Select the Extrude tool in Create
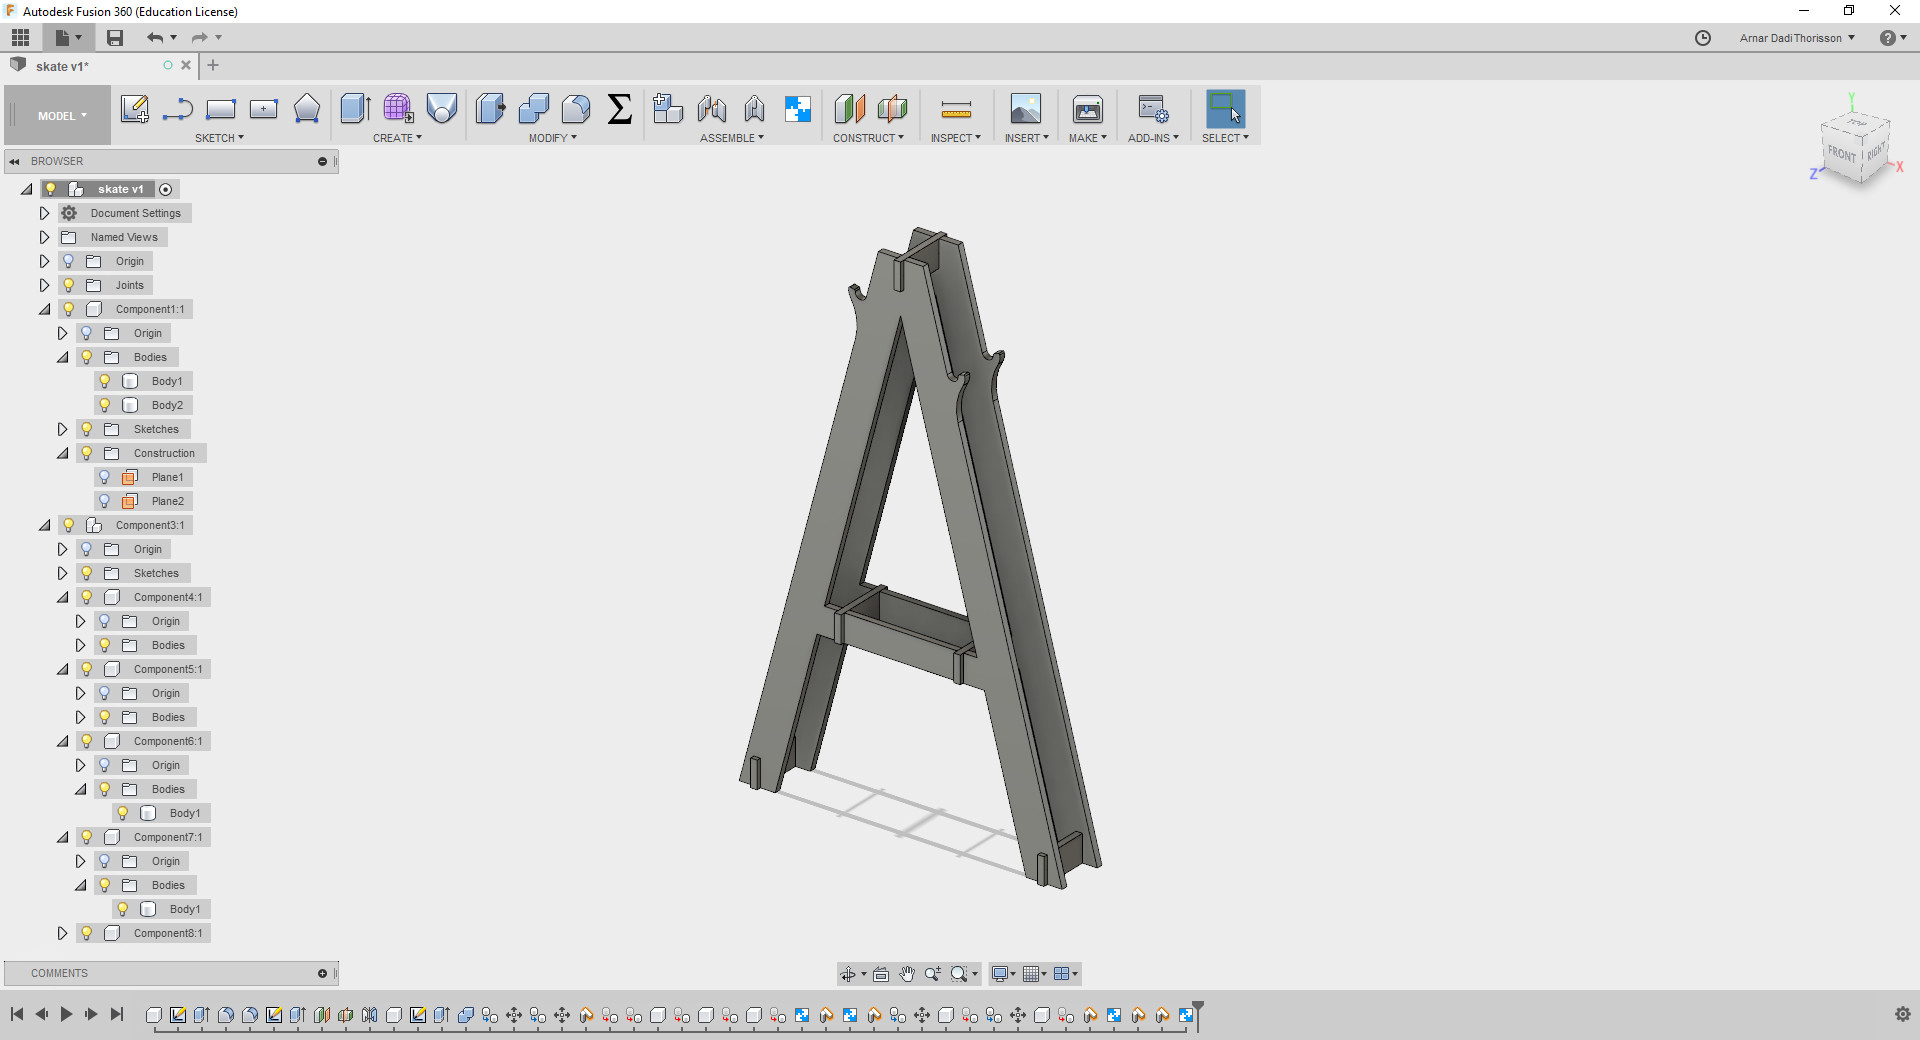Screen dimensions: 1920x1040 point(355,109)
